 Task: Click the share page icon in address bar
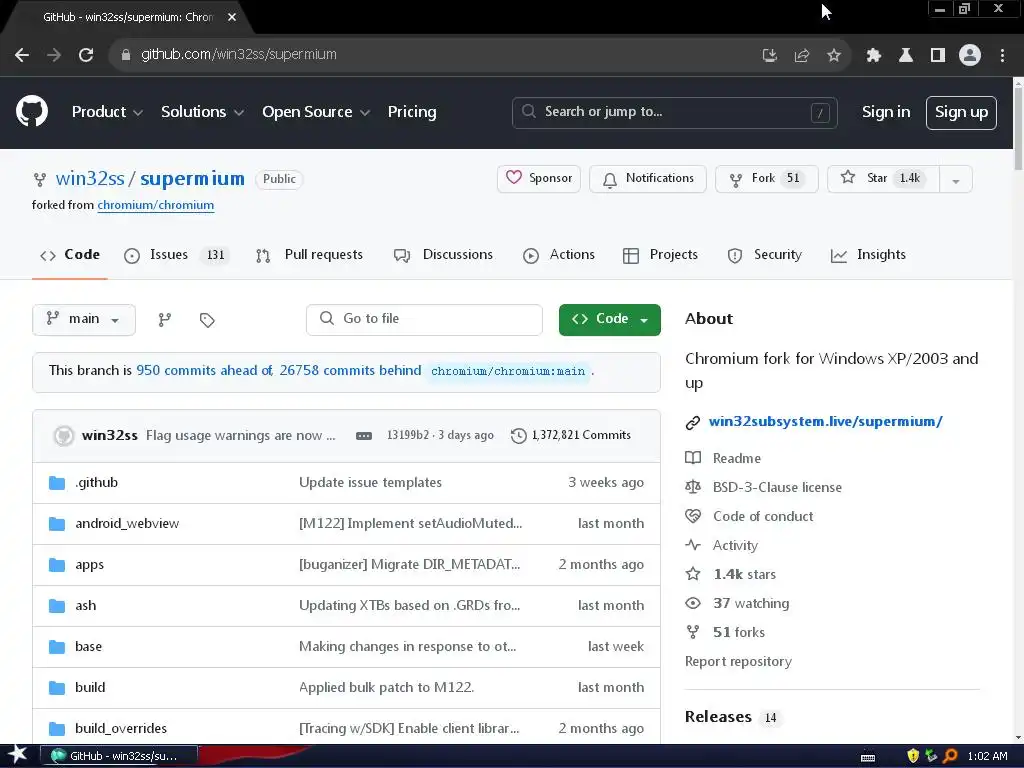(x=801, y=55)
